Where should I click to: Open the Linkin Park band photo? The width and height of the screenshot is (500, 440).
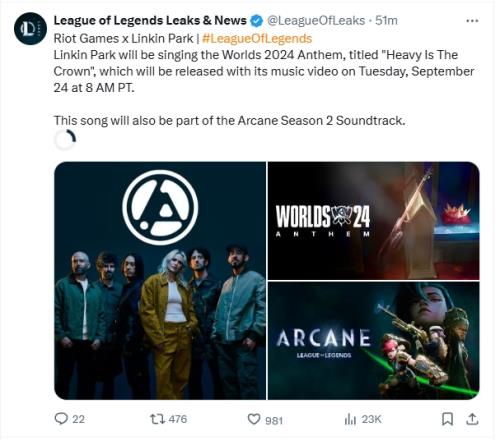160,281
